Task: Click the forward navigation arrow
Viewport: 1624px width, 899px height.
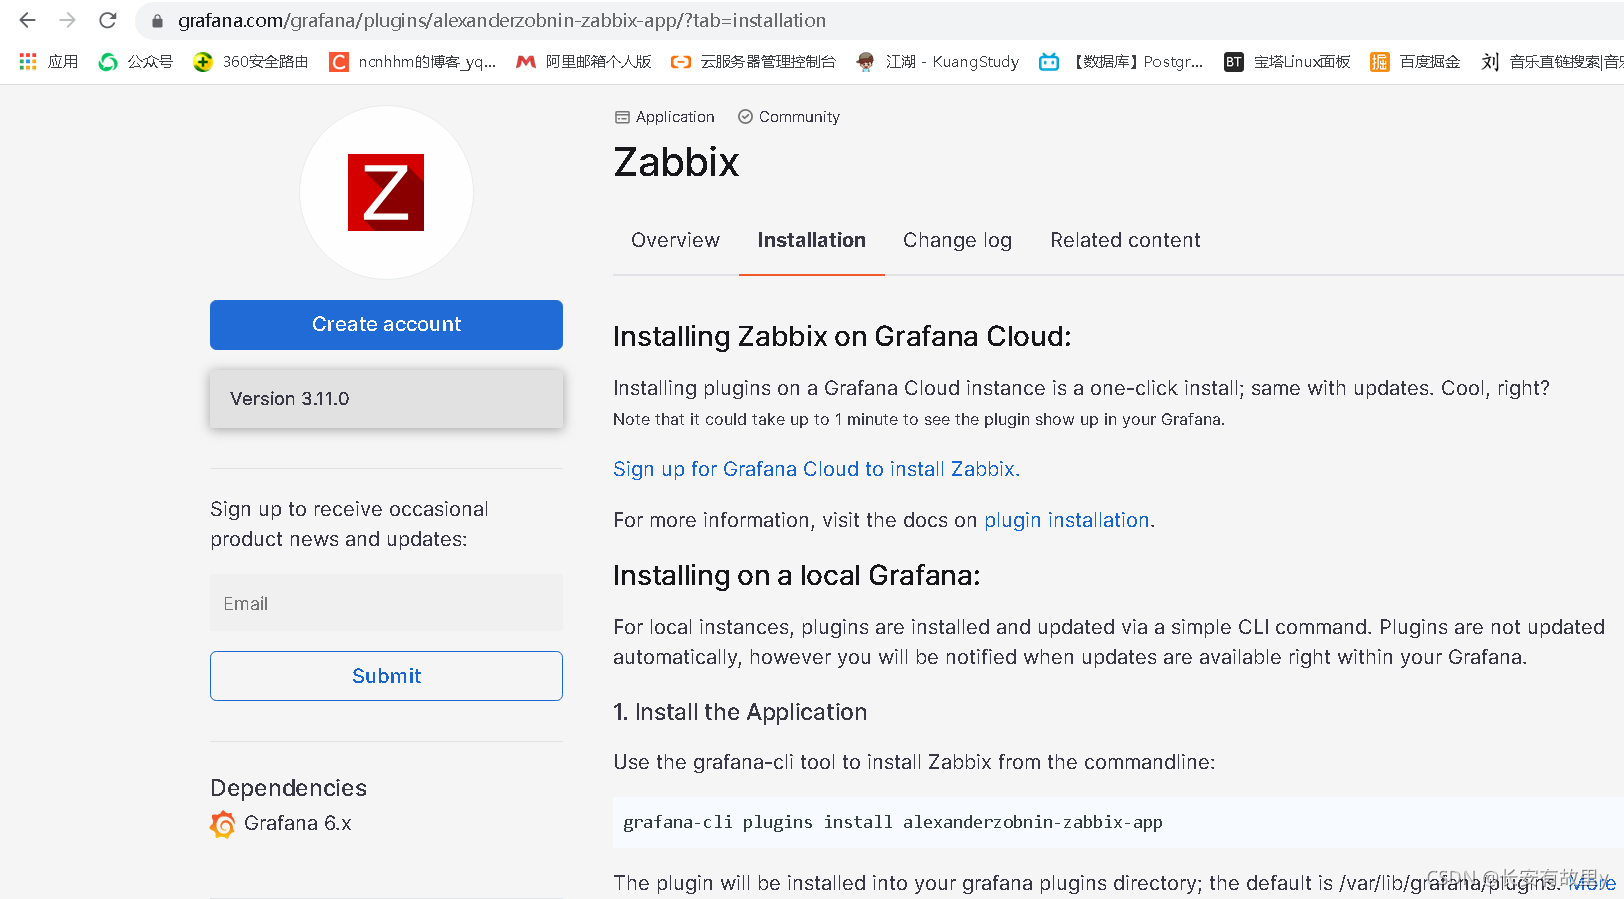Action: click(67, 20)
